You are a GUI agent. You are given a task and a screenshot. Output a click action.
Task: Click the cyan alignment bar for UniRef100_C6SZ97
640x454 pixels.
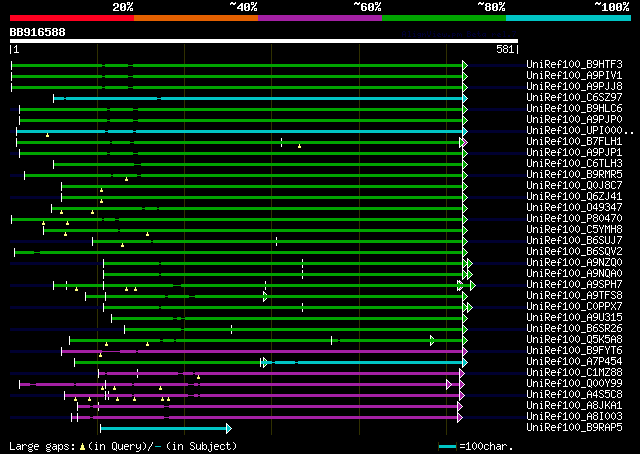[258, 98]
